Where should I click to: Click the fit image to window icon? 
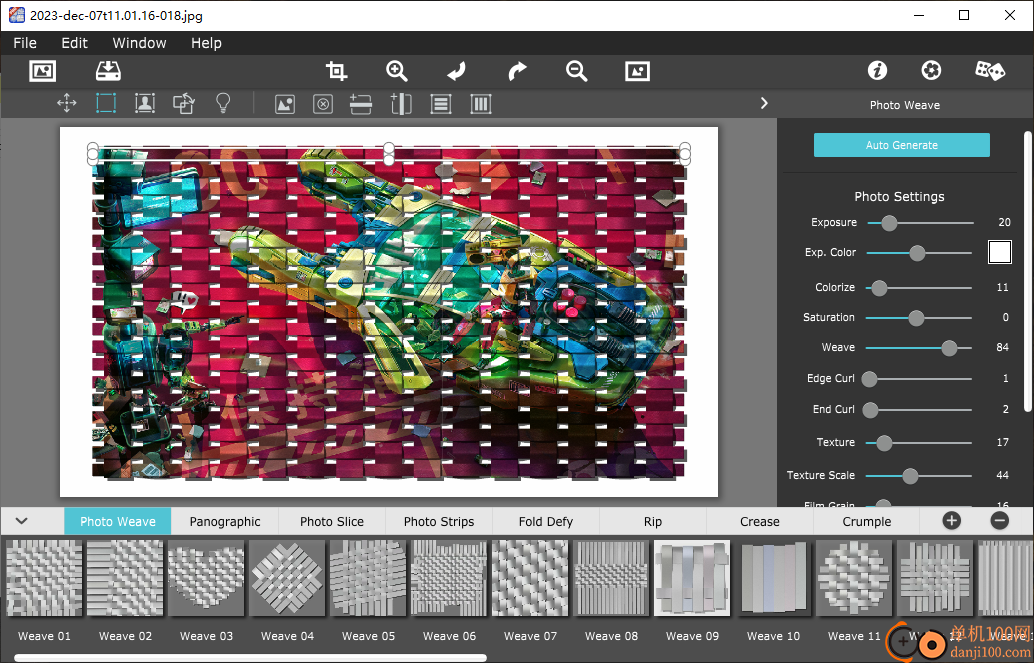click(638, 71)
